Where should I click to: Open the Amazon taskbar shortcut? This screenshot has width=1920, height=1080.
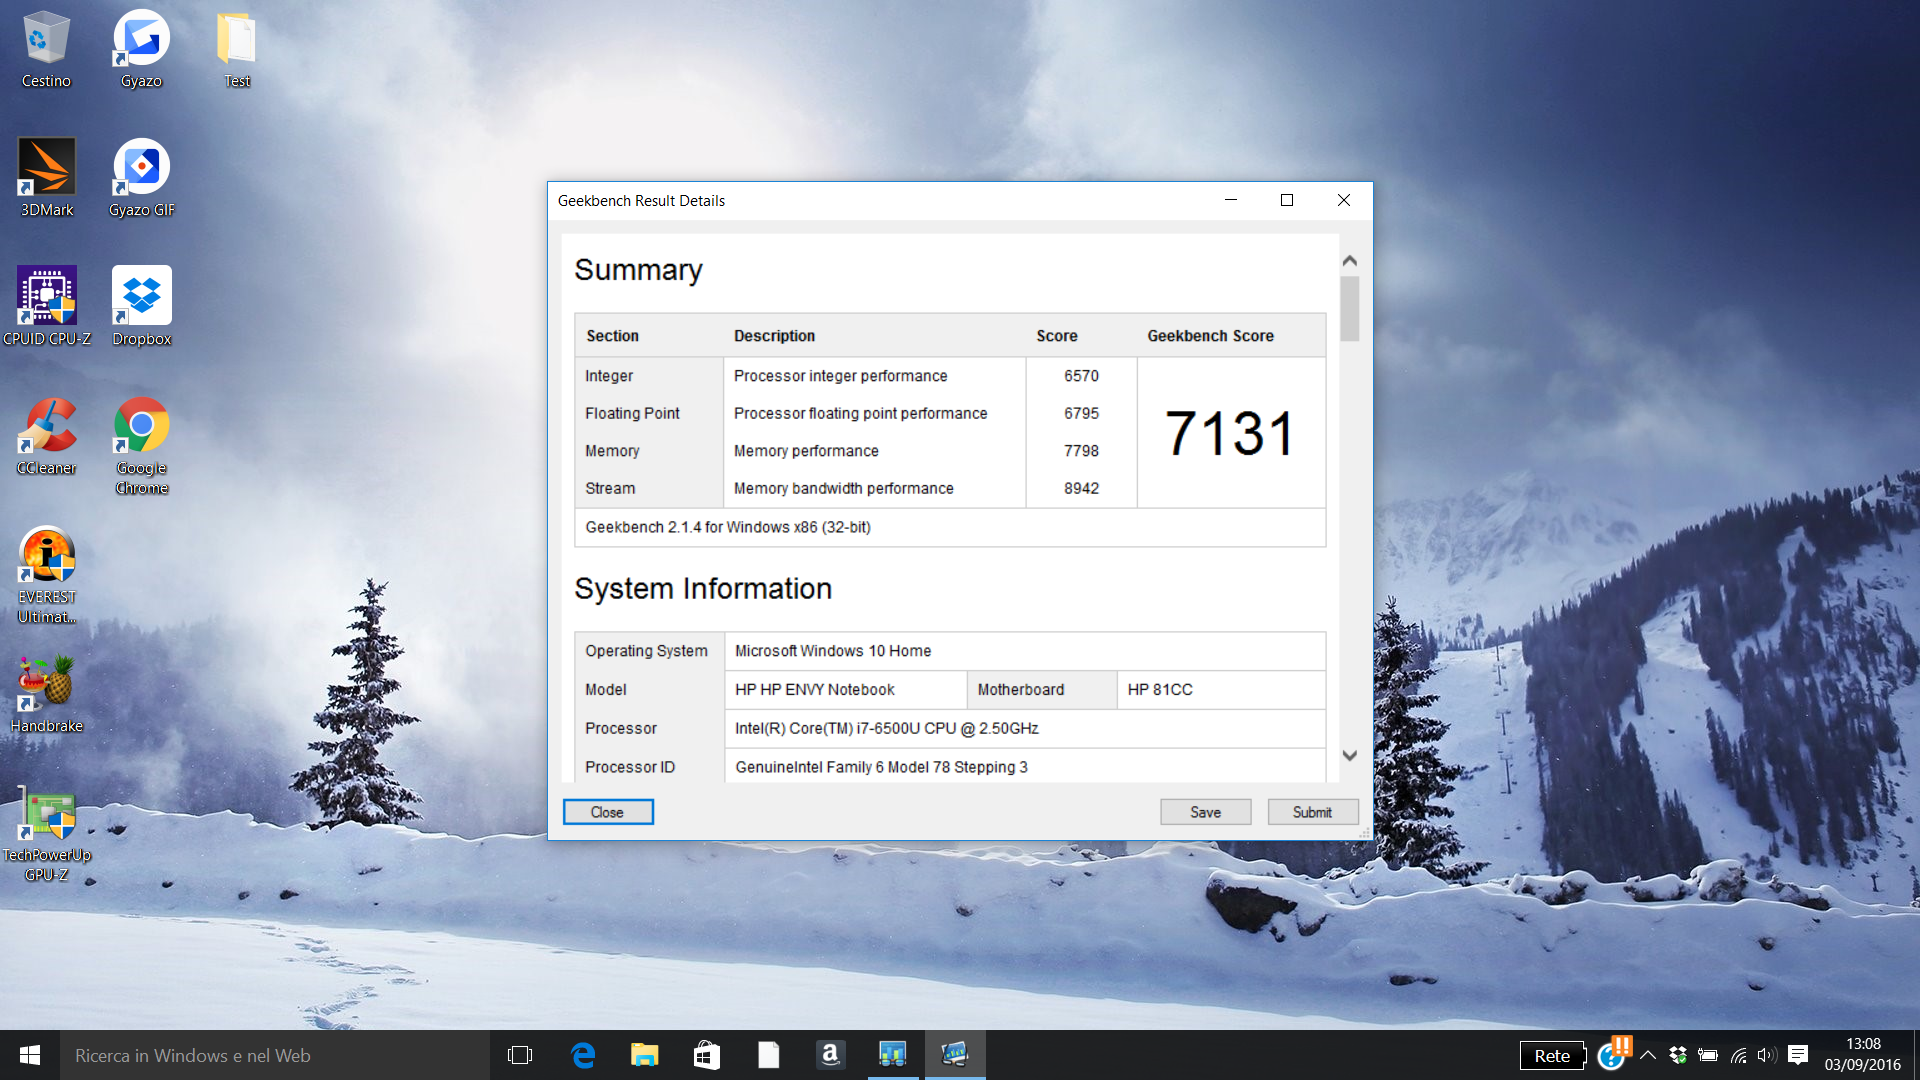tap(830, 1055)
